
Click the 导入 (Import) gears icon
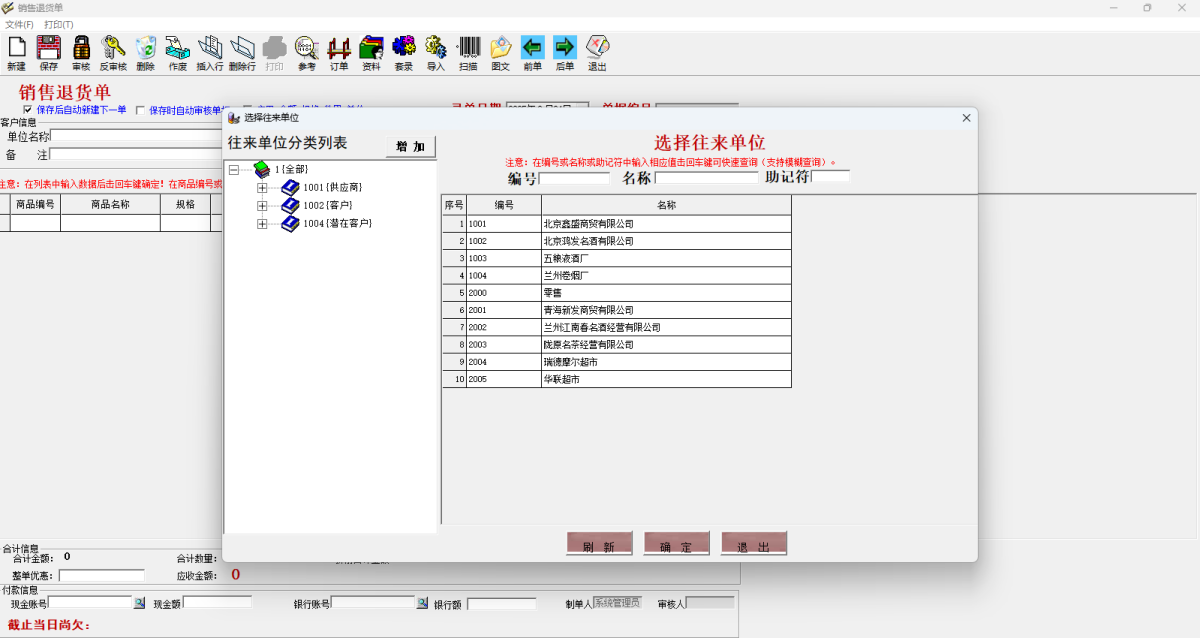(x=435, y=46)
